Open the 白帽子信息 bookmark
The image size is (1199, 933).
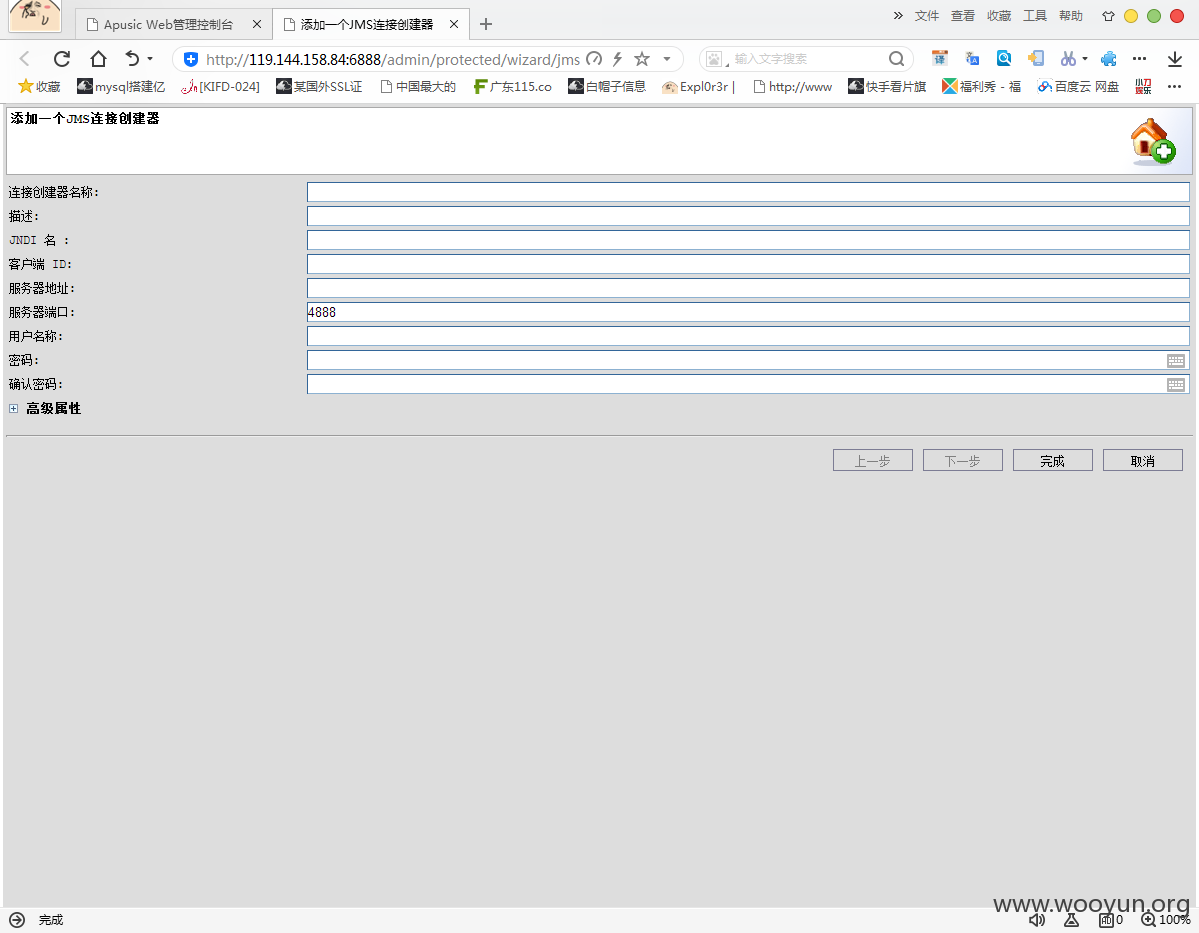[x=606, y=86]
